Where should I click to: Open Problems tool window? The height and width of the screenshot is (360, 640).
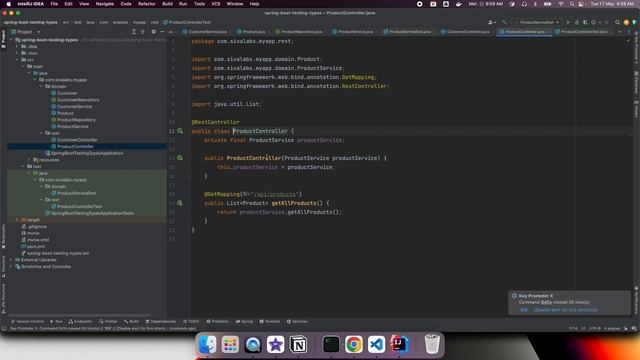(x=217, y=322)
